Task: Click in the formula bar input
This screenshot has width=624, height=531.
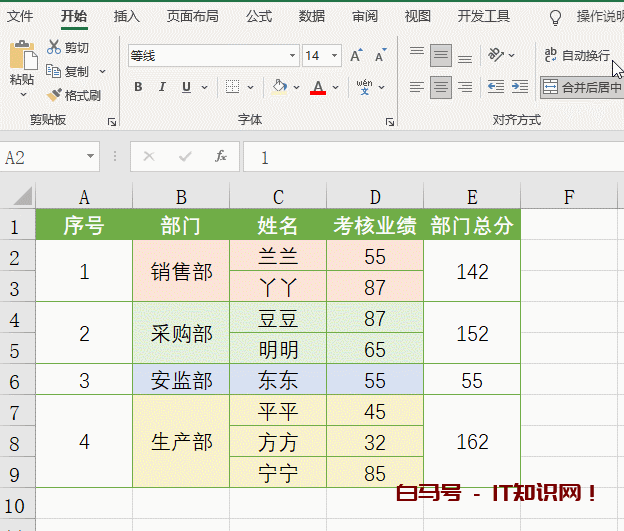Action: click(x=434, y=157)
